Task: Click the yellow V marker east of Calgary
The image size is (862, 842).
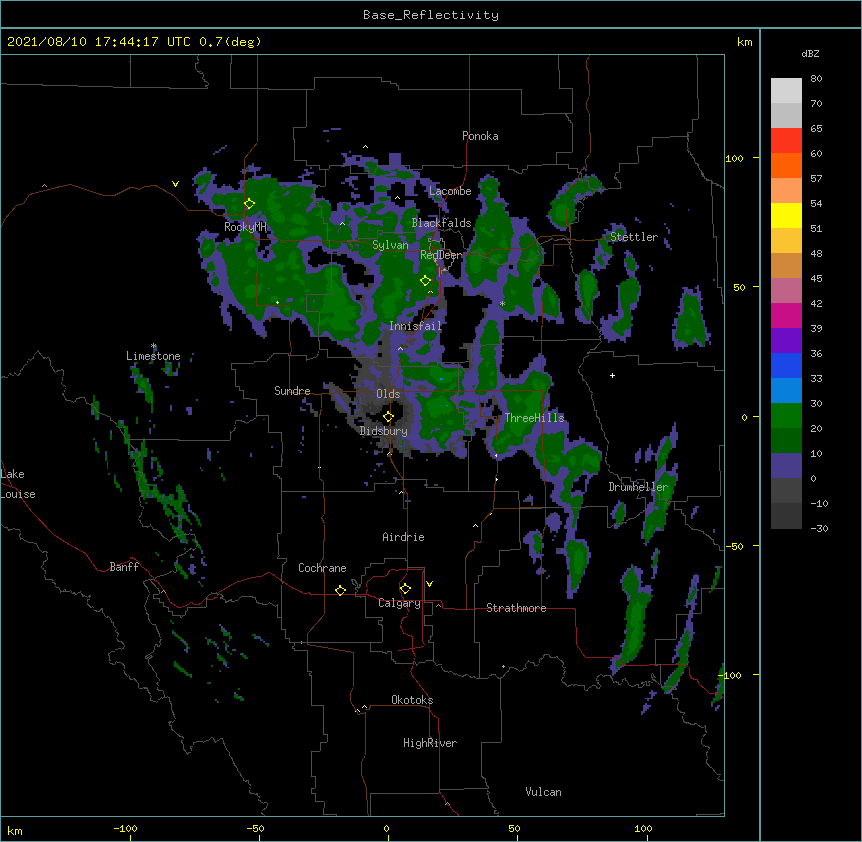Action: (x=429, y=584)
